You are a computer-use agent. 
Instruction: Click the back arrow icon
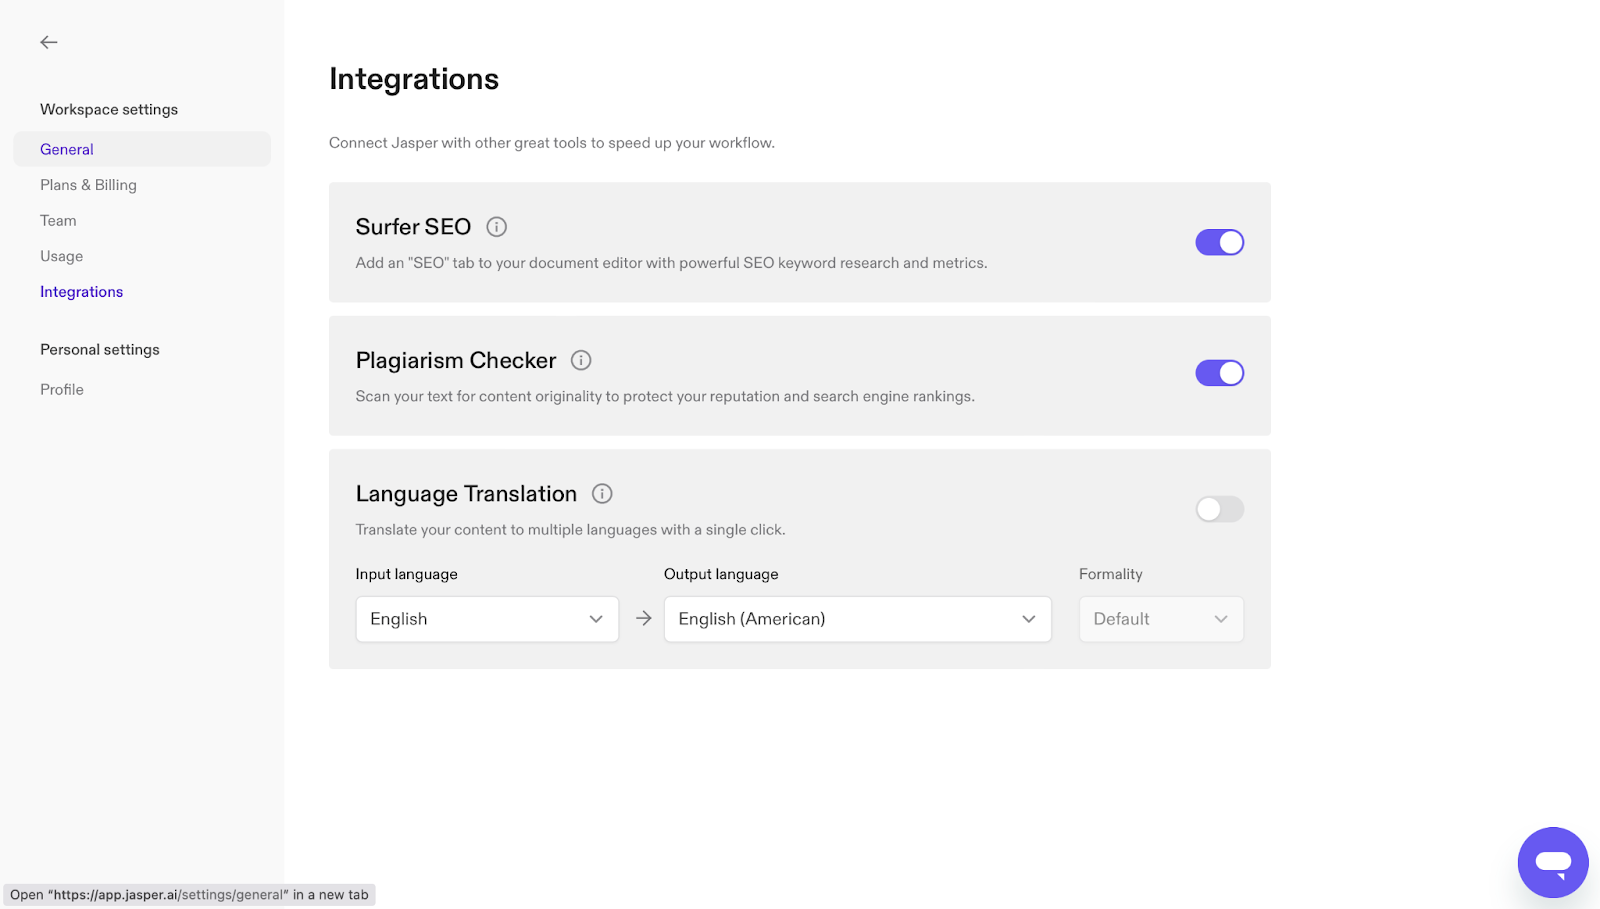click(x=49, y=42)
